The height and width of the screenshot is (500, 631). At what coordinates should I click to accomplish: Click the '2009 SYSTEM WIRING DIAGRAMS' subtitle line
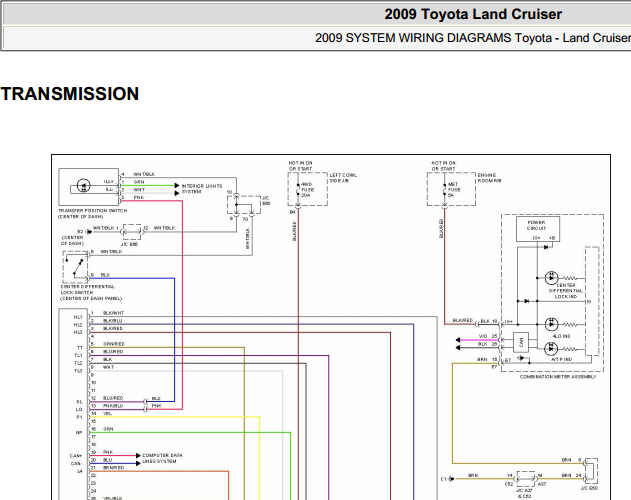[x=473, y=38]
